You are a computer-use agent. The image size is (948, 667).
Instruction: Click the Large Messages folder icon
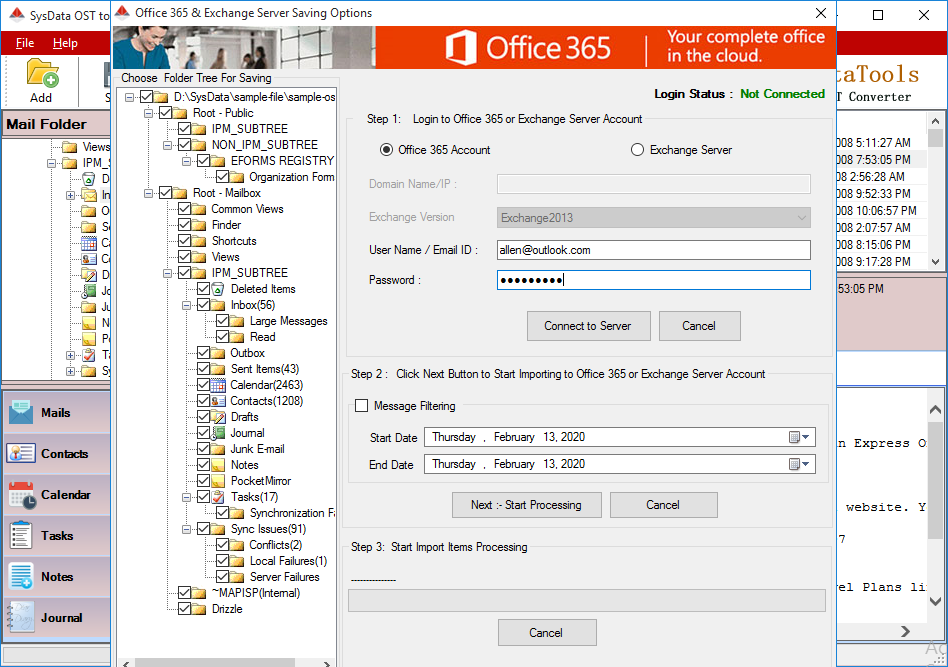237,321
